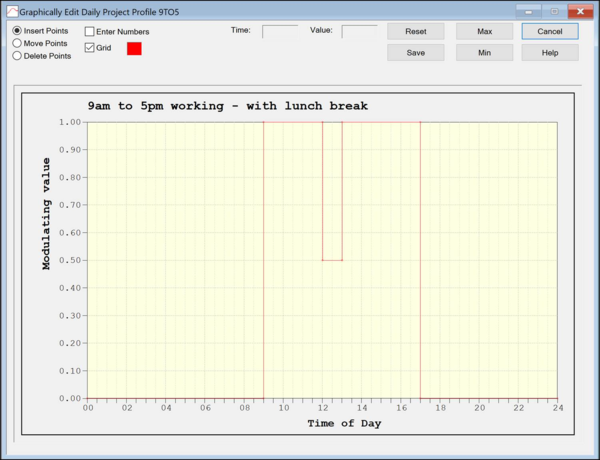Focus the Value input field
The height and width of the screenshot is (460, 600).
click(x=359, y=31)
